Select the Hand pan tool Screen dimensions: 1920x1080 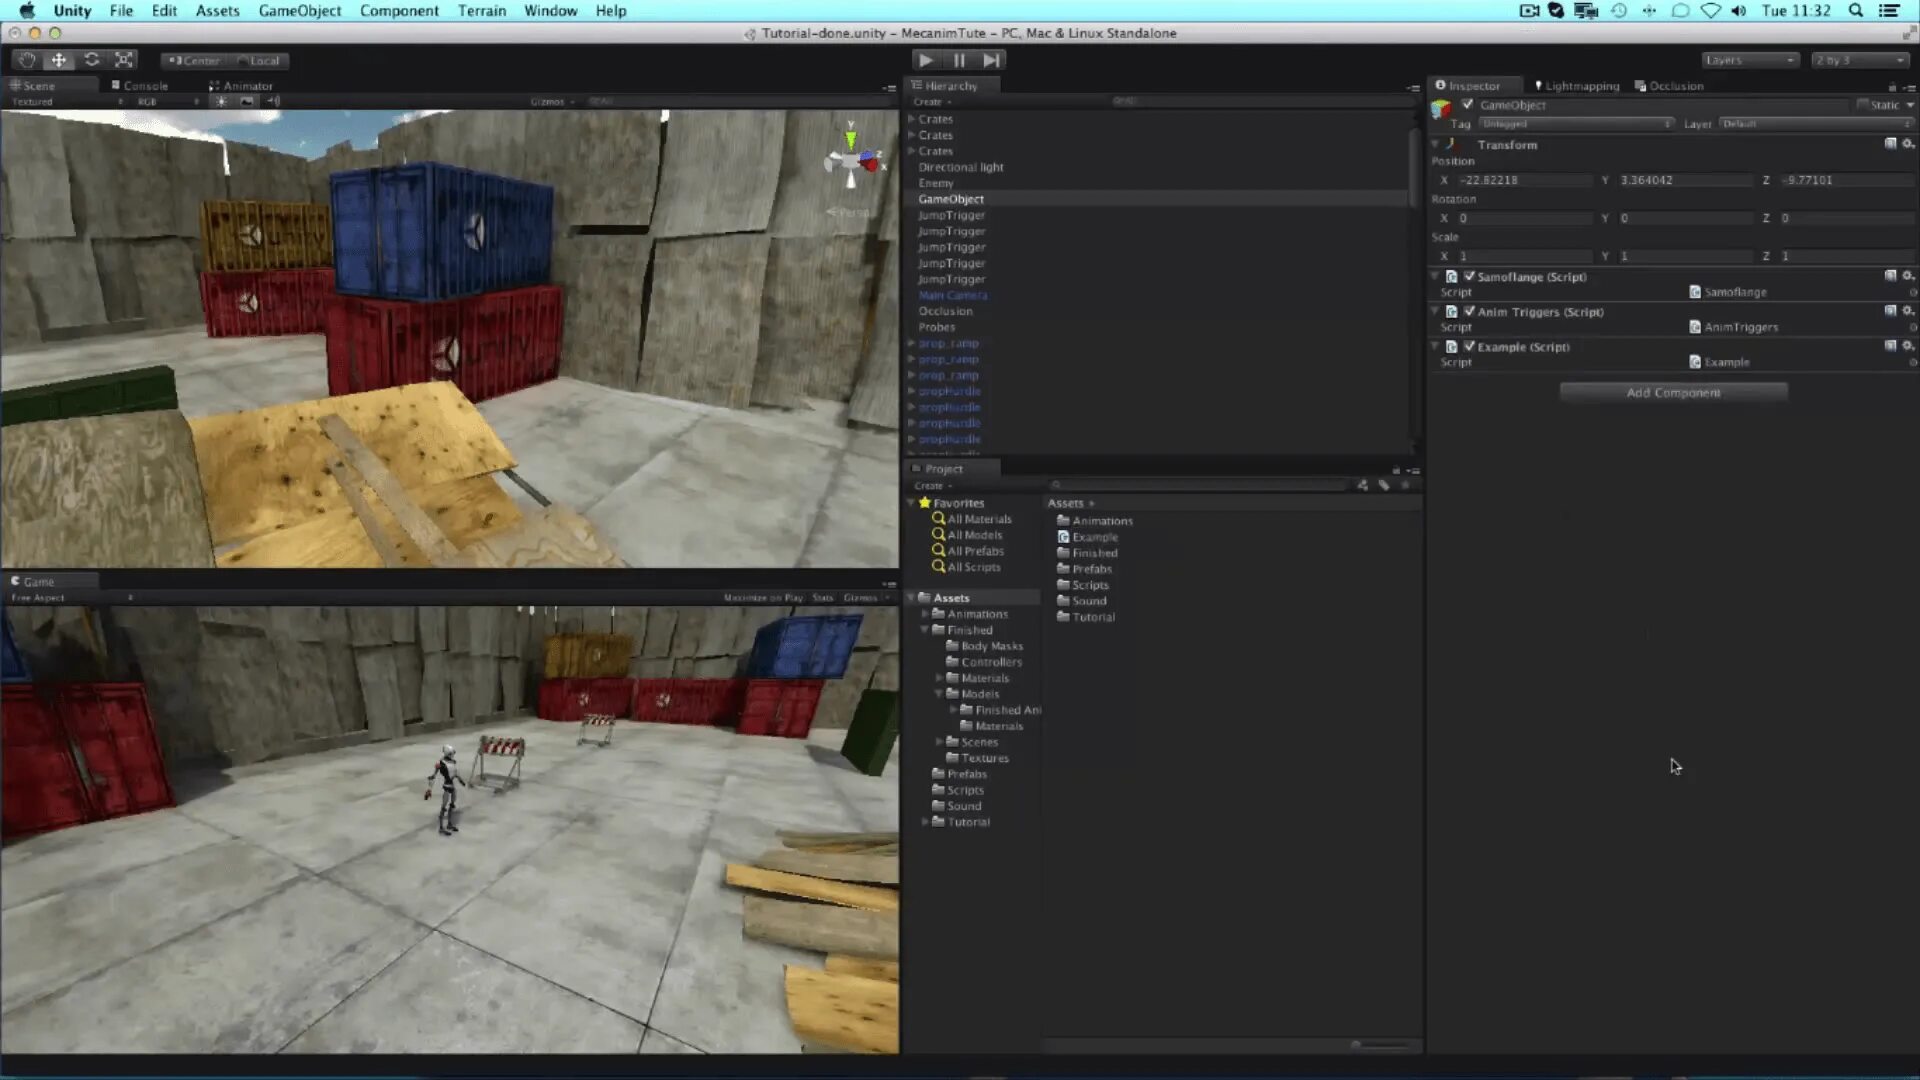tap(27, 60)
